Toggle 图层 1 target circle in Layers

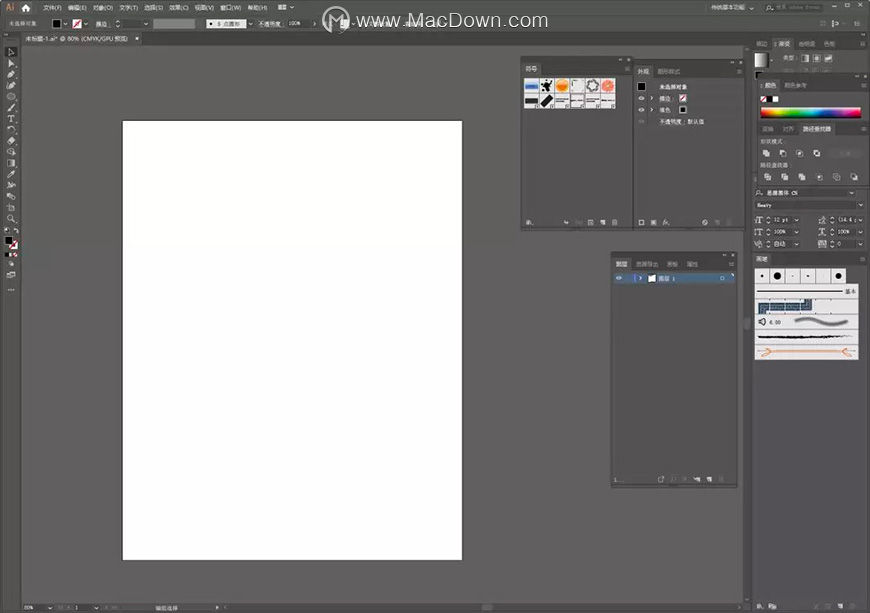tap(722, 278)
